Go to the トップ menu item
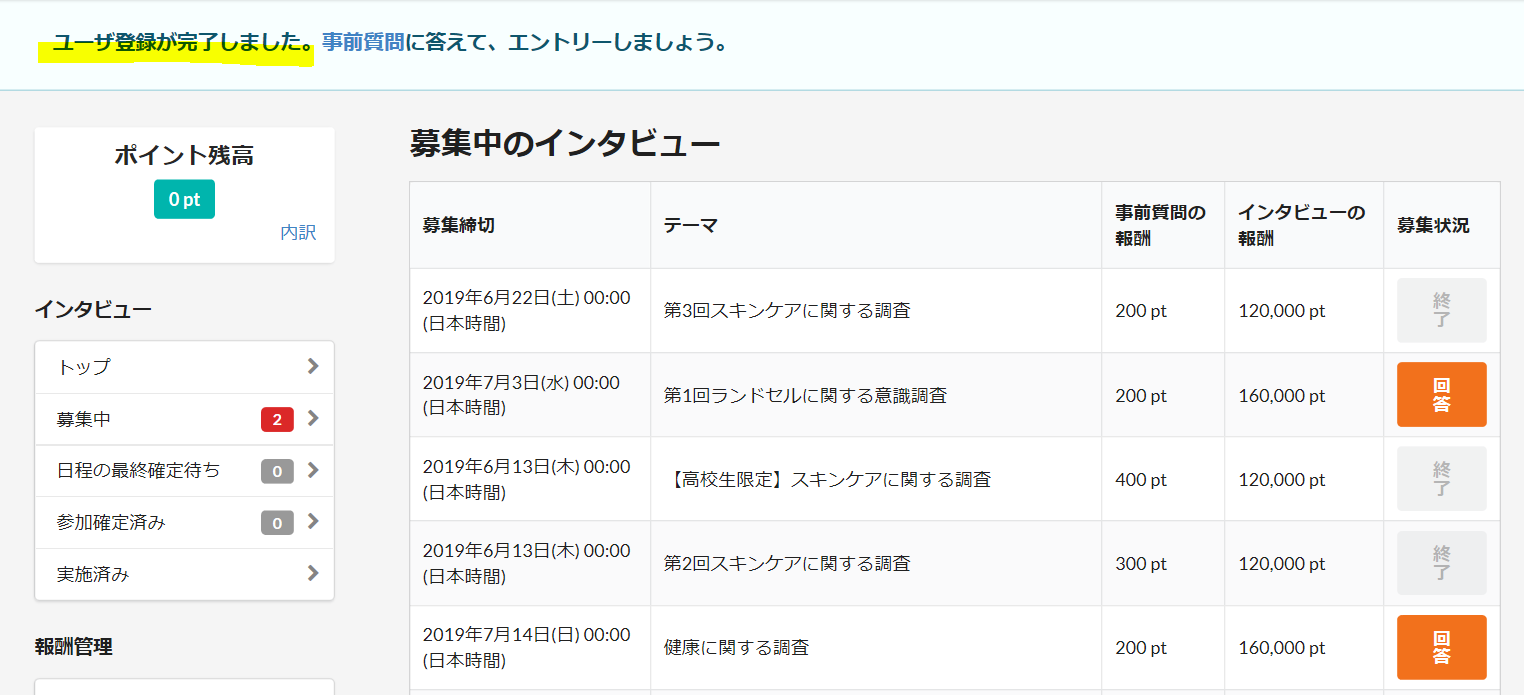1524x695 pixels. point(184,367)
